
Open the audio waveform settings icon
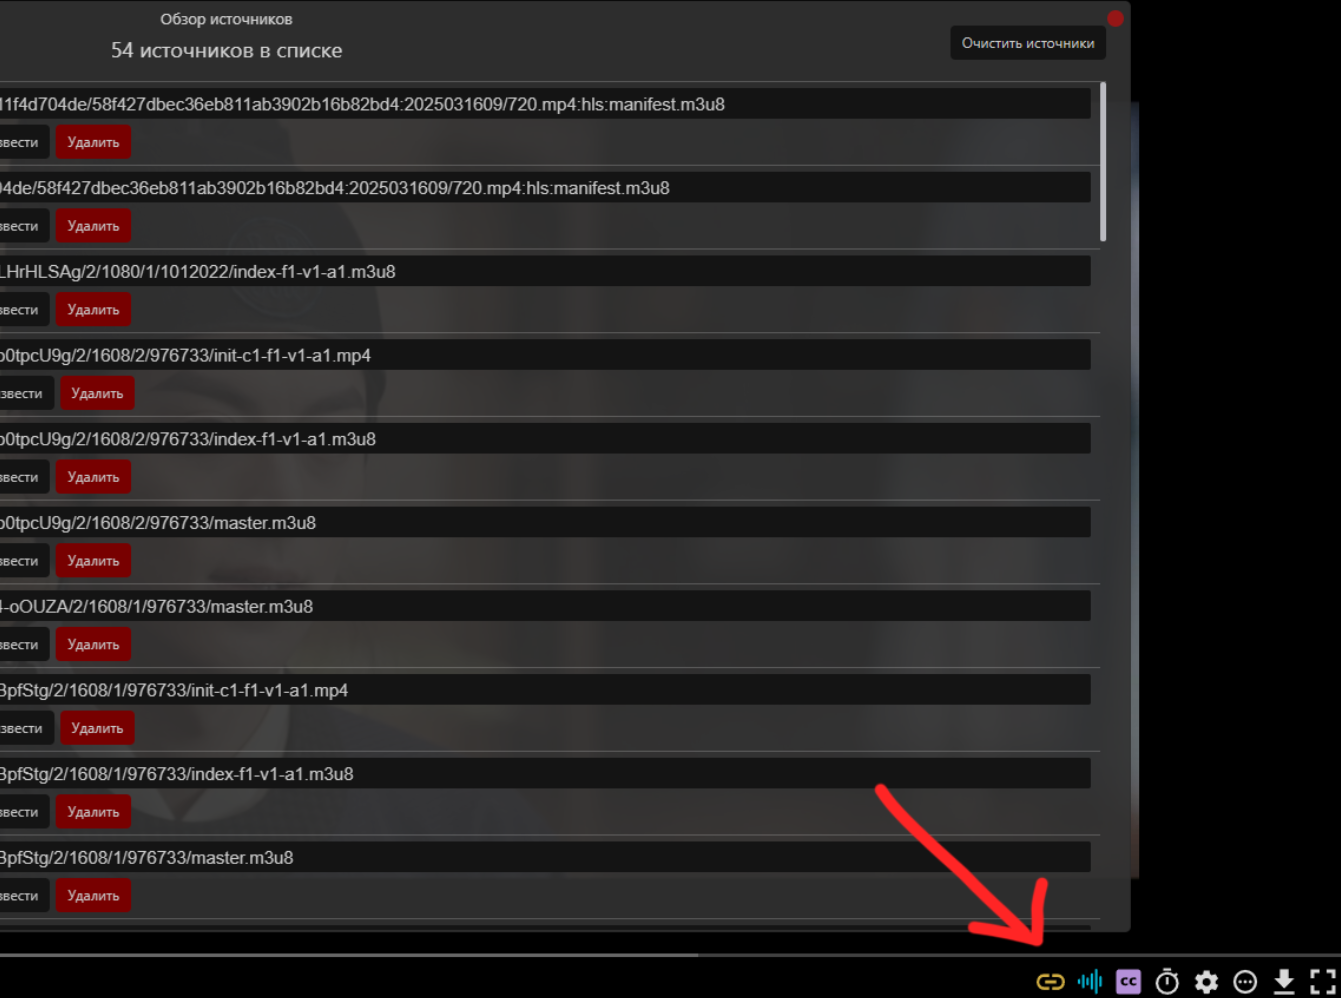coord(1090,982)
